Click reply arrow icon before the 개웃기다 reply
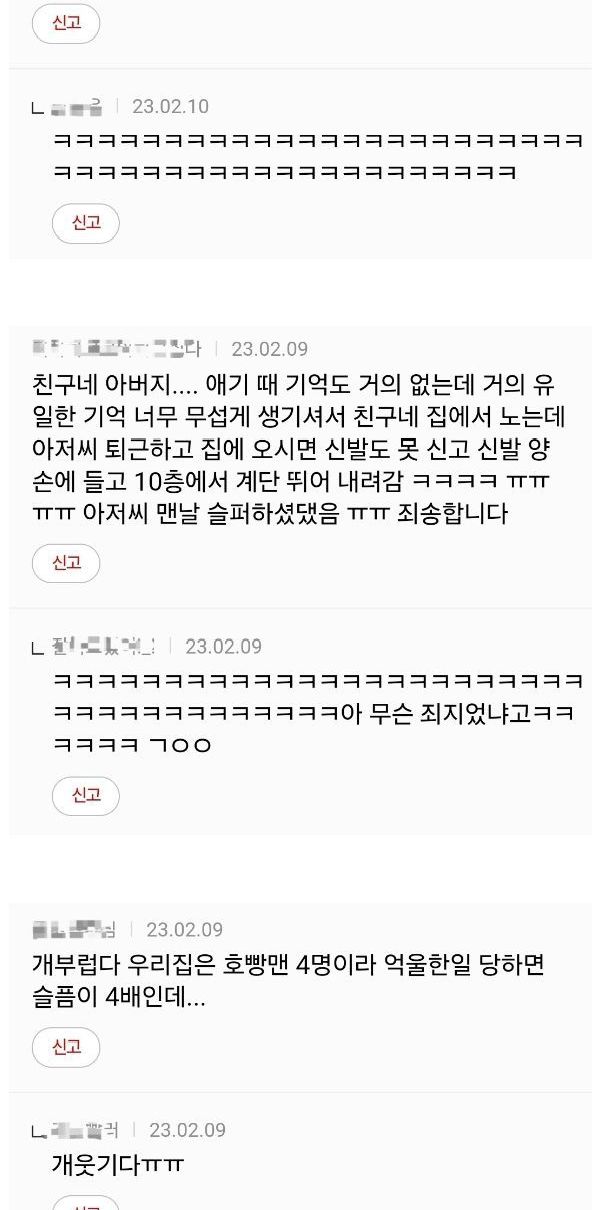This screenshot has width=605, height=1210. [39, 1132]
